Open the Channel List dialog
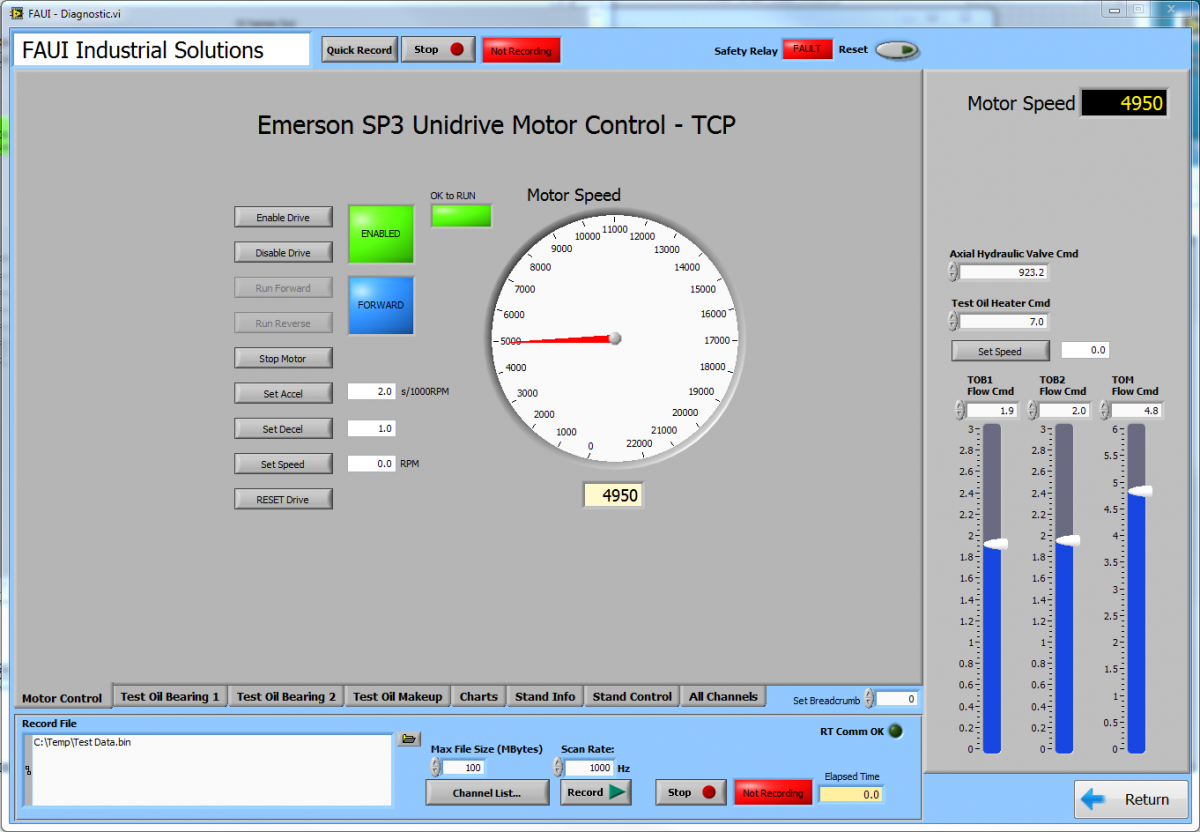This screenshot has width=1200, height=832. pos(487,792)
